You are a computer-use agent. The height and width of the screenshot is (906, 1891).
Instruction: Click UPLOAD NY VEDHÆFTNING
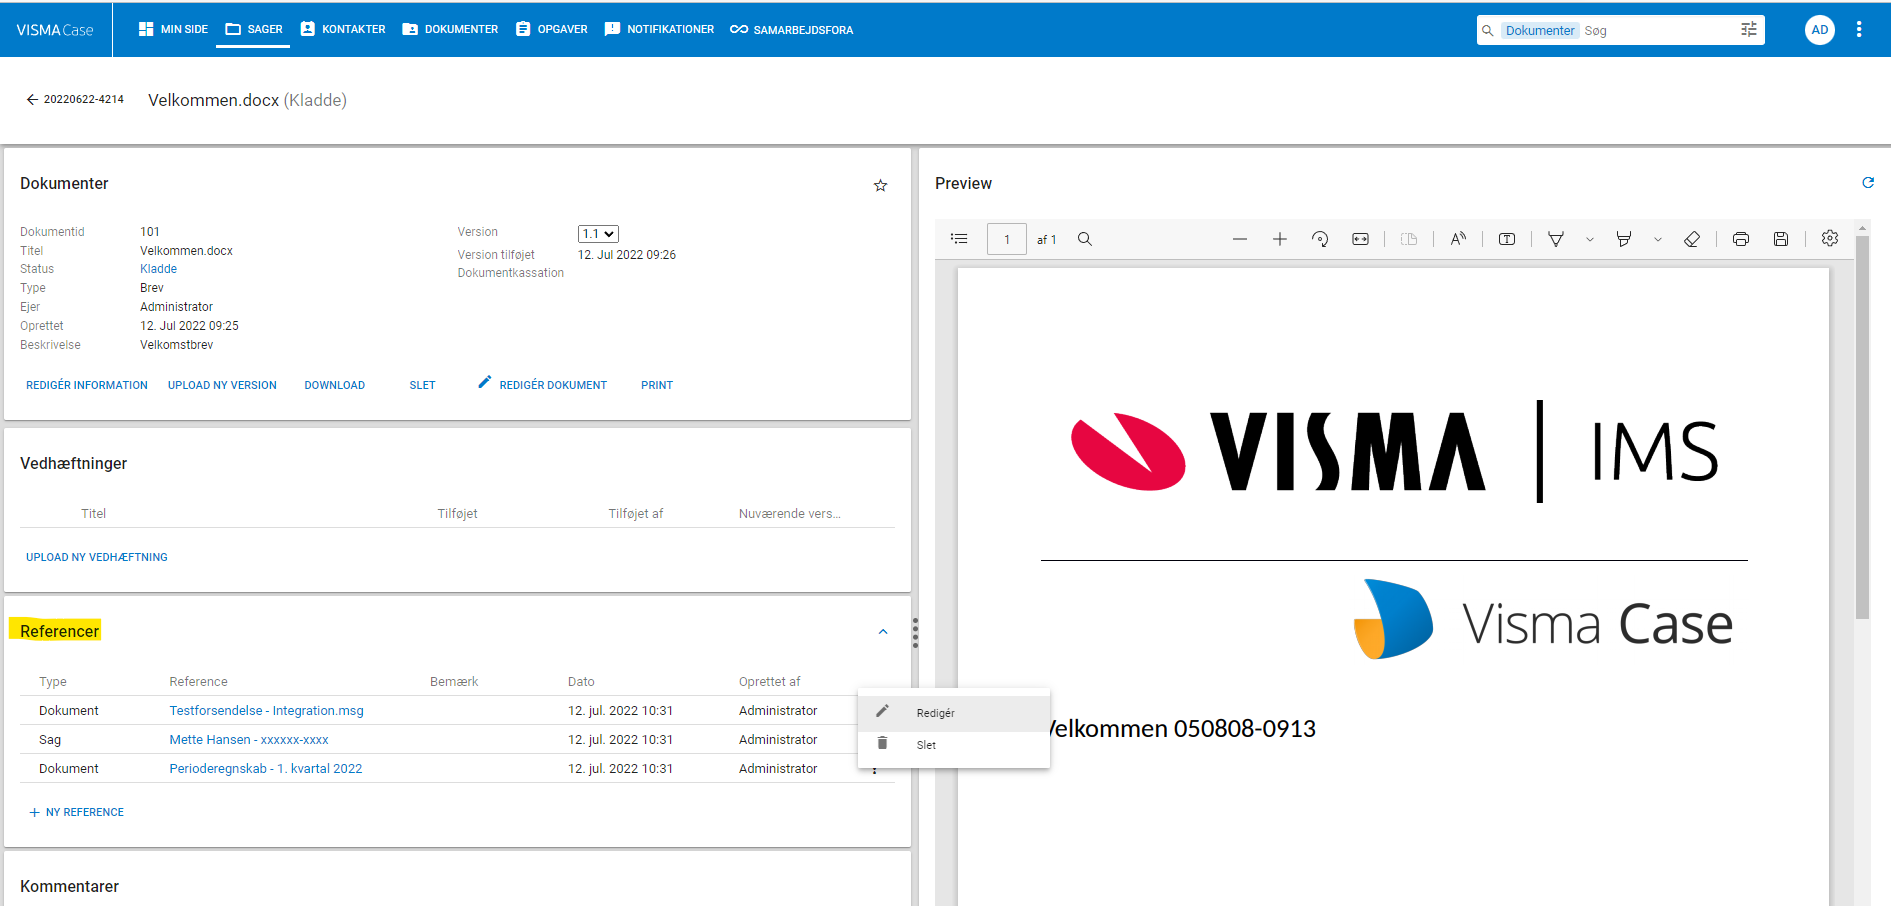pos(97,557)
